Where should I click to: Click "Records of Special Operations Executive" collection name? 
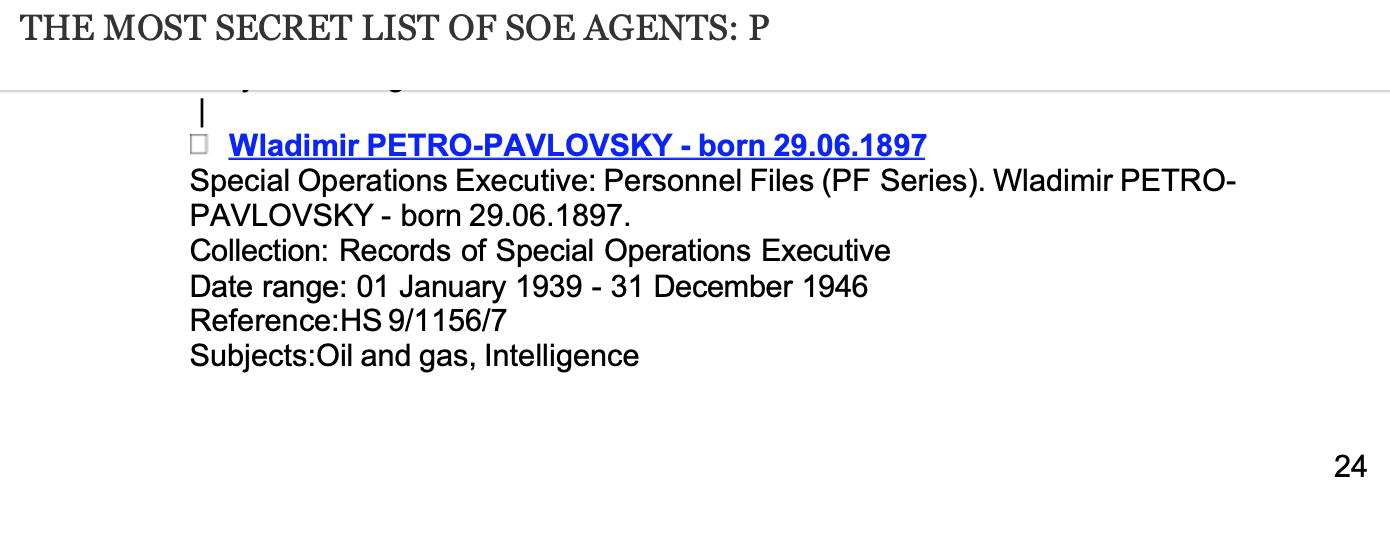(x=615, y=250)
